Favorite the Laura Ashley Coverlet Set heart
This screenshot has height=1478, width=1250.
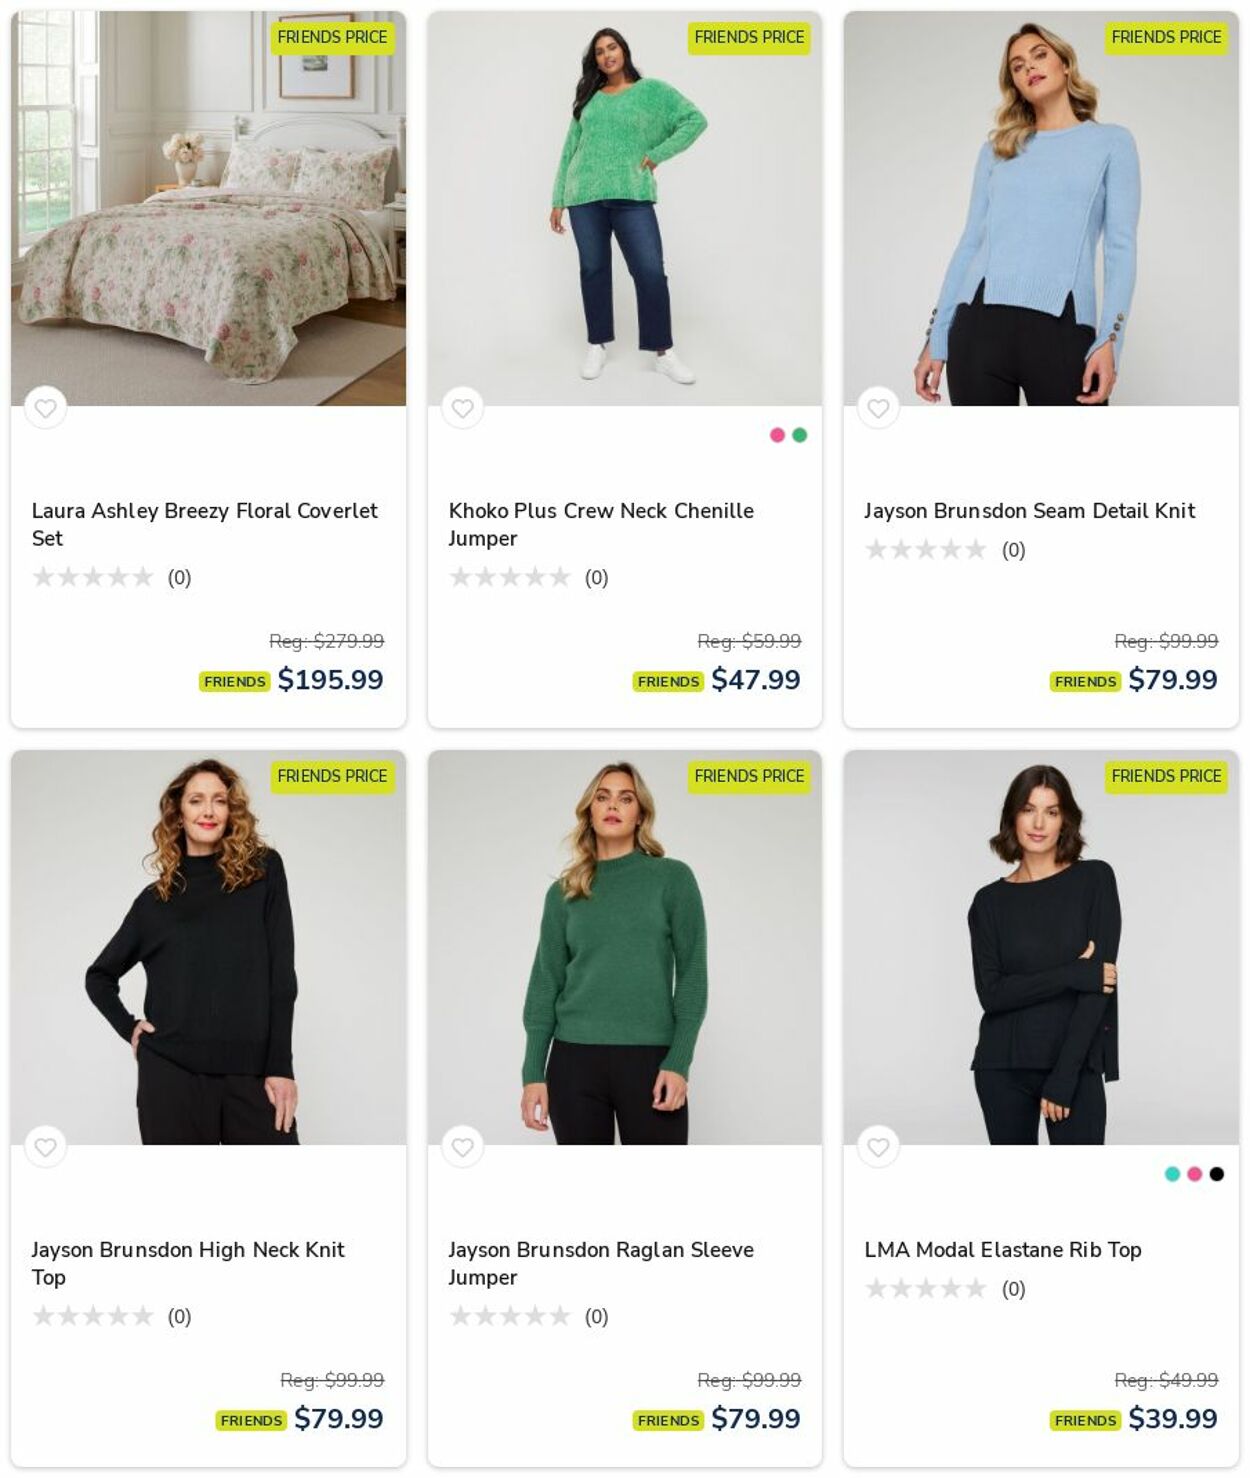pos(45,408)
